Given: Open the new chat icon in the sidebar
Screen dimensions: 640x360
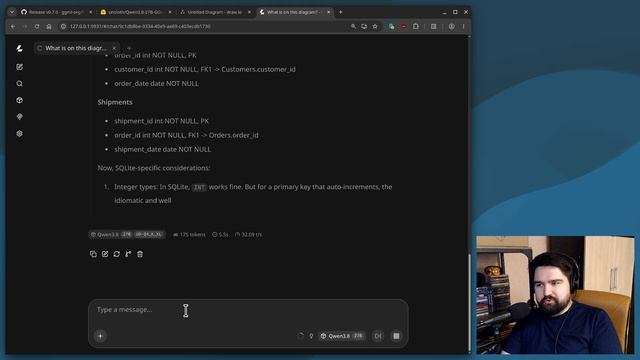Looking at the screenshot, I should click(x=19, y=67).
